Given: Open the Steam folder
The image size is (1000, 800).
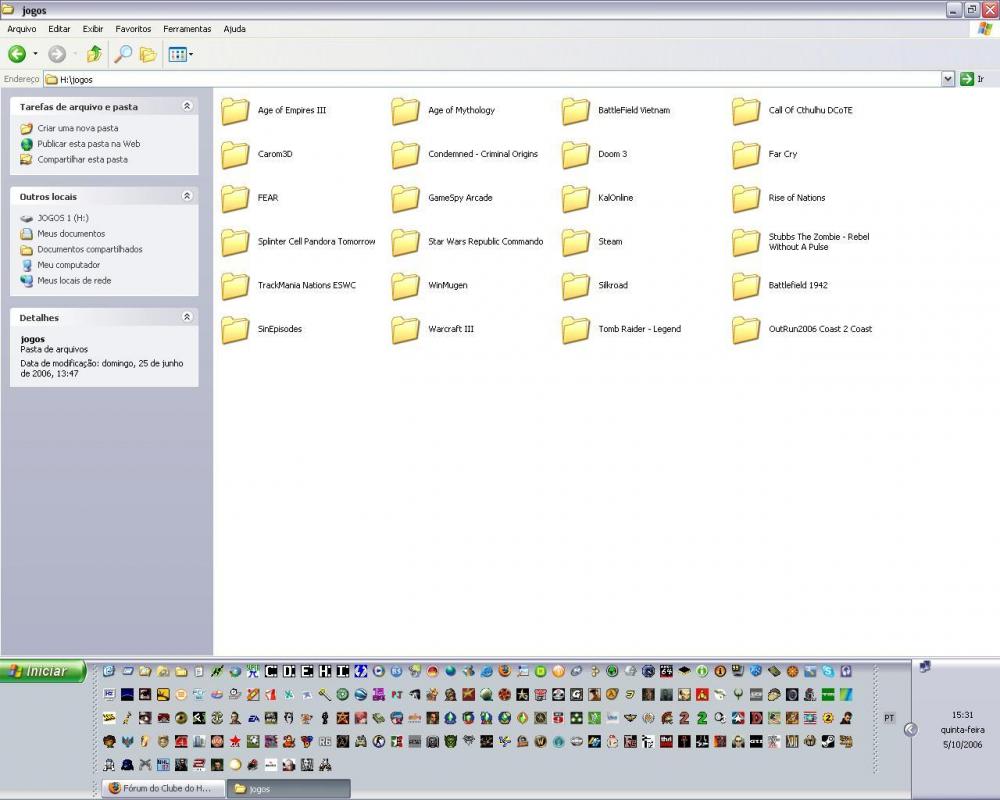Looking at the screenshot, I should (576, 242).
